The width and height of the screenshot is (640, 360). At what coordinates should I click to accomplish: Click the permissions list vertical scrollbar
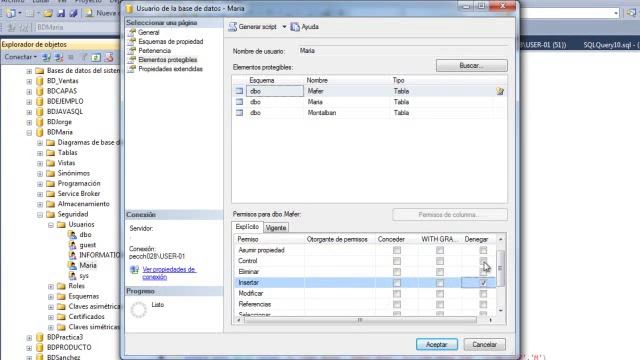point(500,268)
